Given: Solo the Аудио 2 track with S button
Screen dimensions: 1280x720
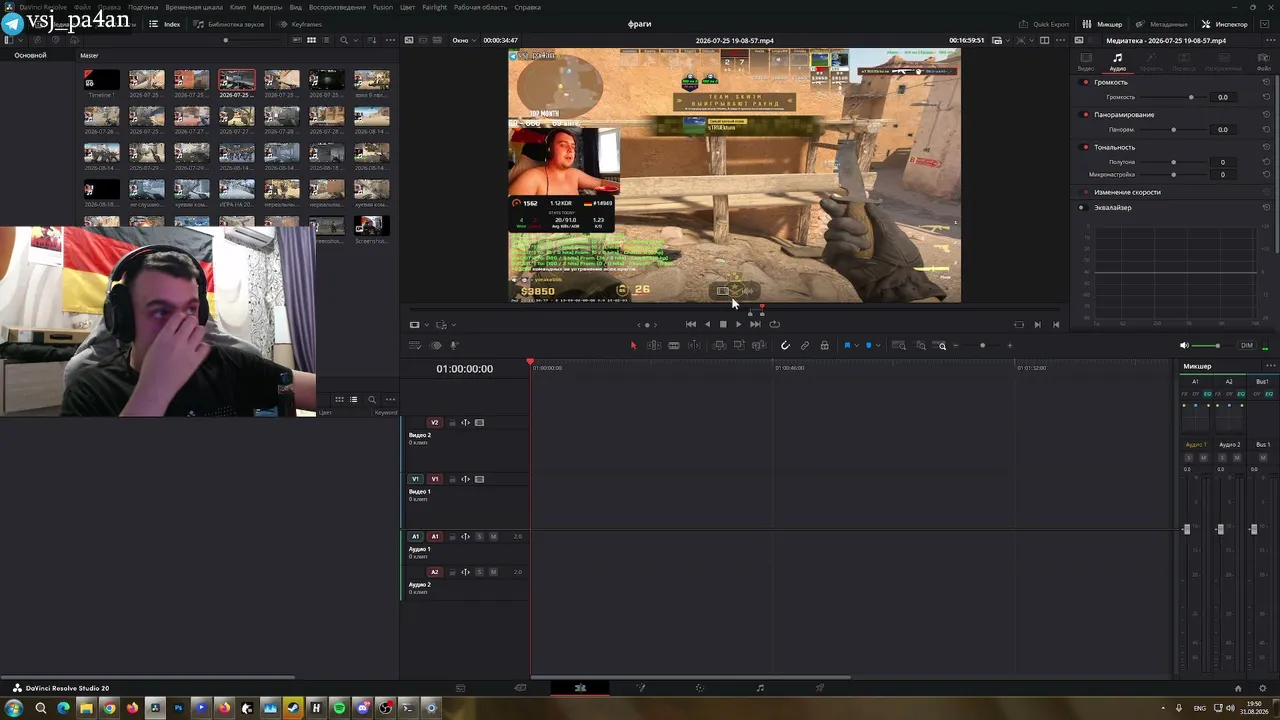Looking at the screenshot, I should click(x=480, y=572).
